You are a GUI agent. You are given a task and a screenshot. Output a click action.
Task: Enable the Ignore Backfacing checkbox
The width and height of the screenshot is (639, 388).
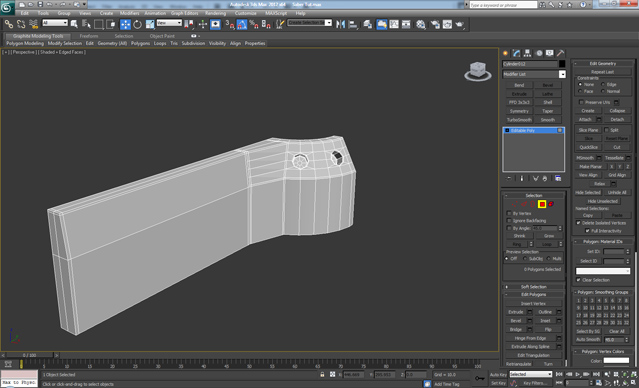(x=509, y=221)
